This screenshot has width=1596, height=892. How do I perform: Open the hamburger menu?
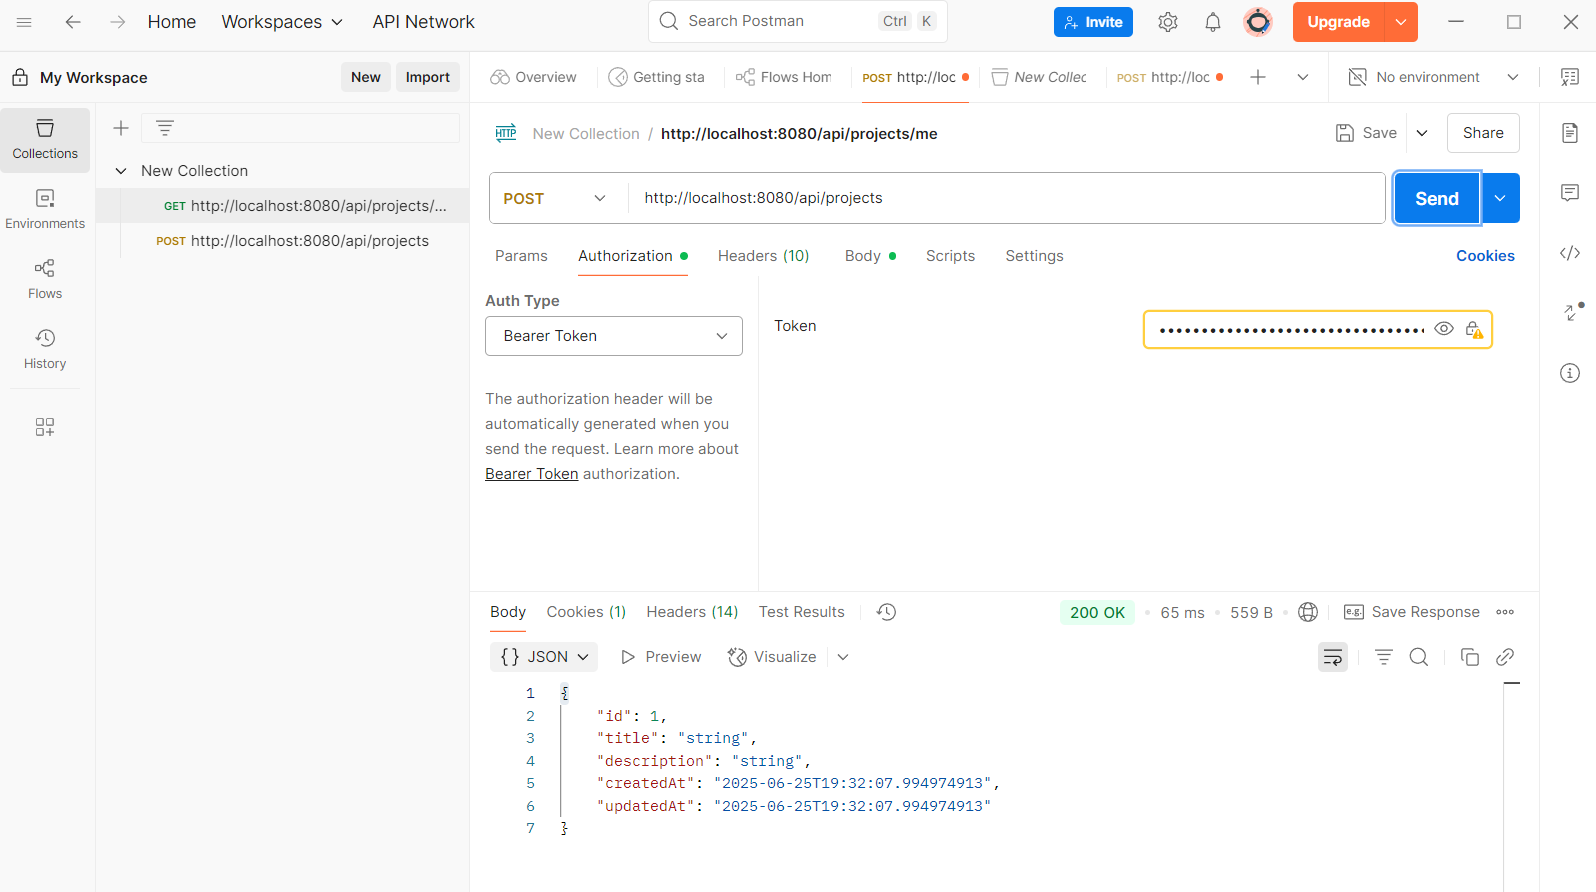pos(24,22)
